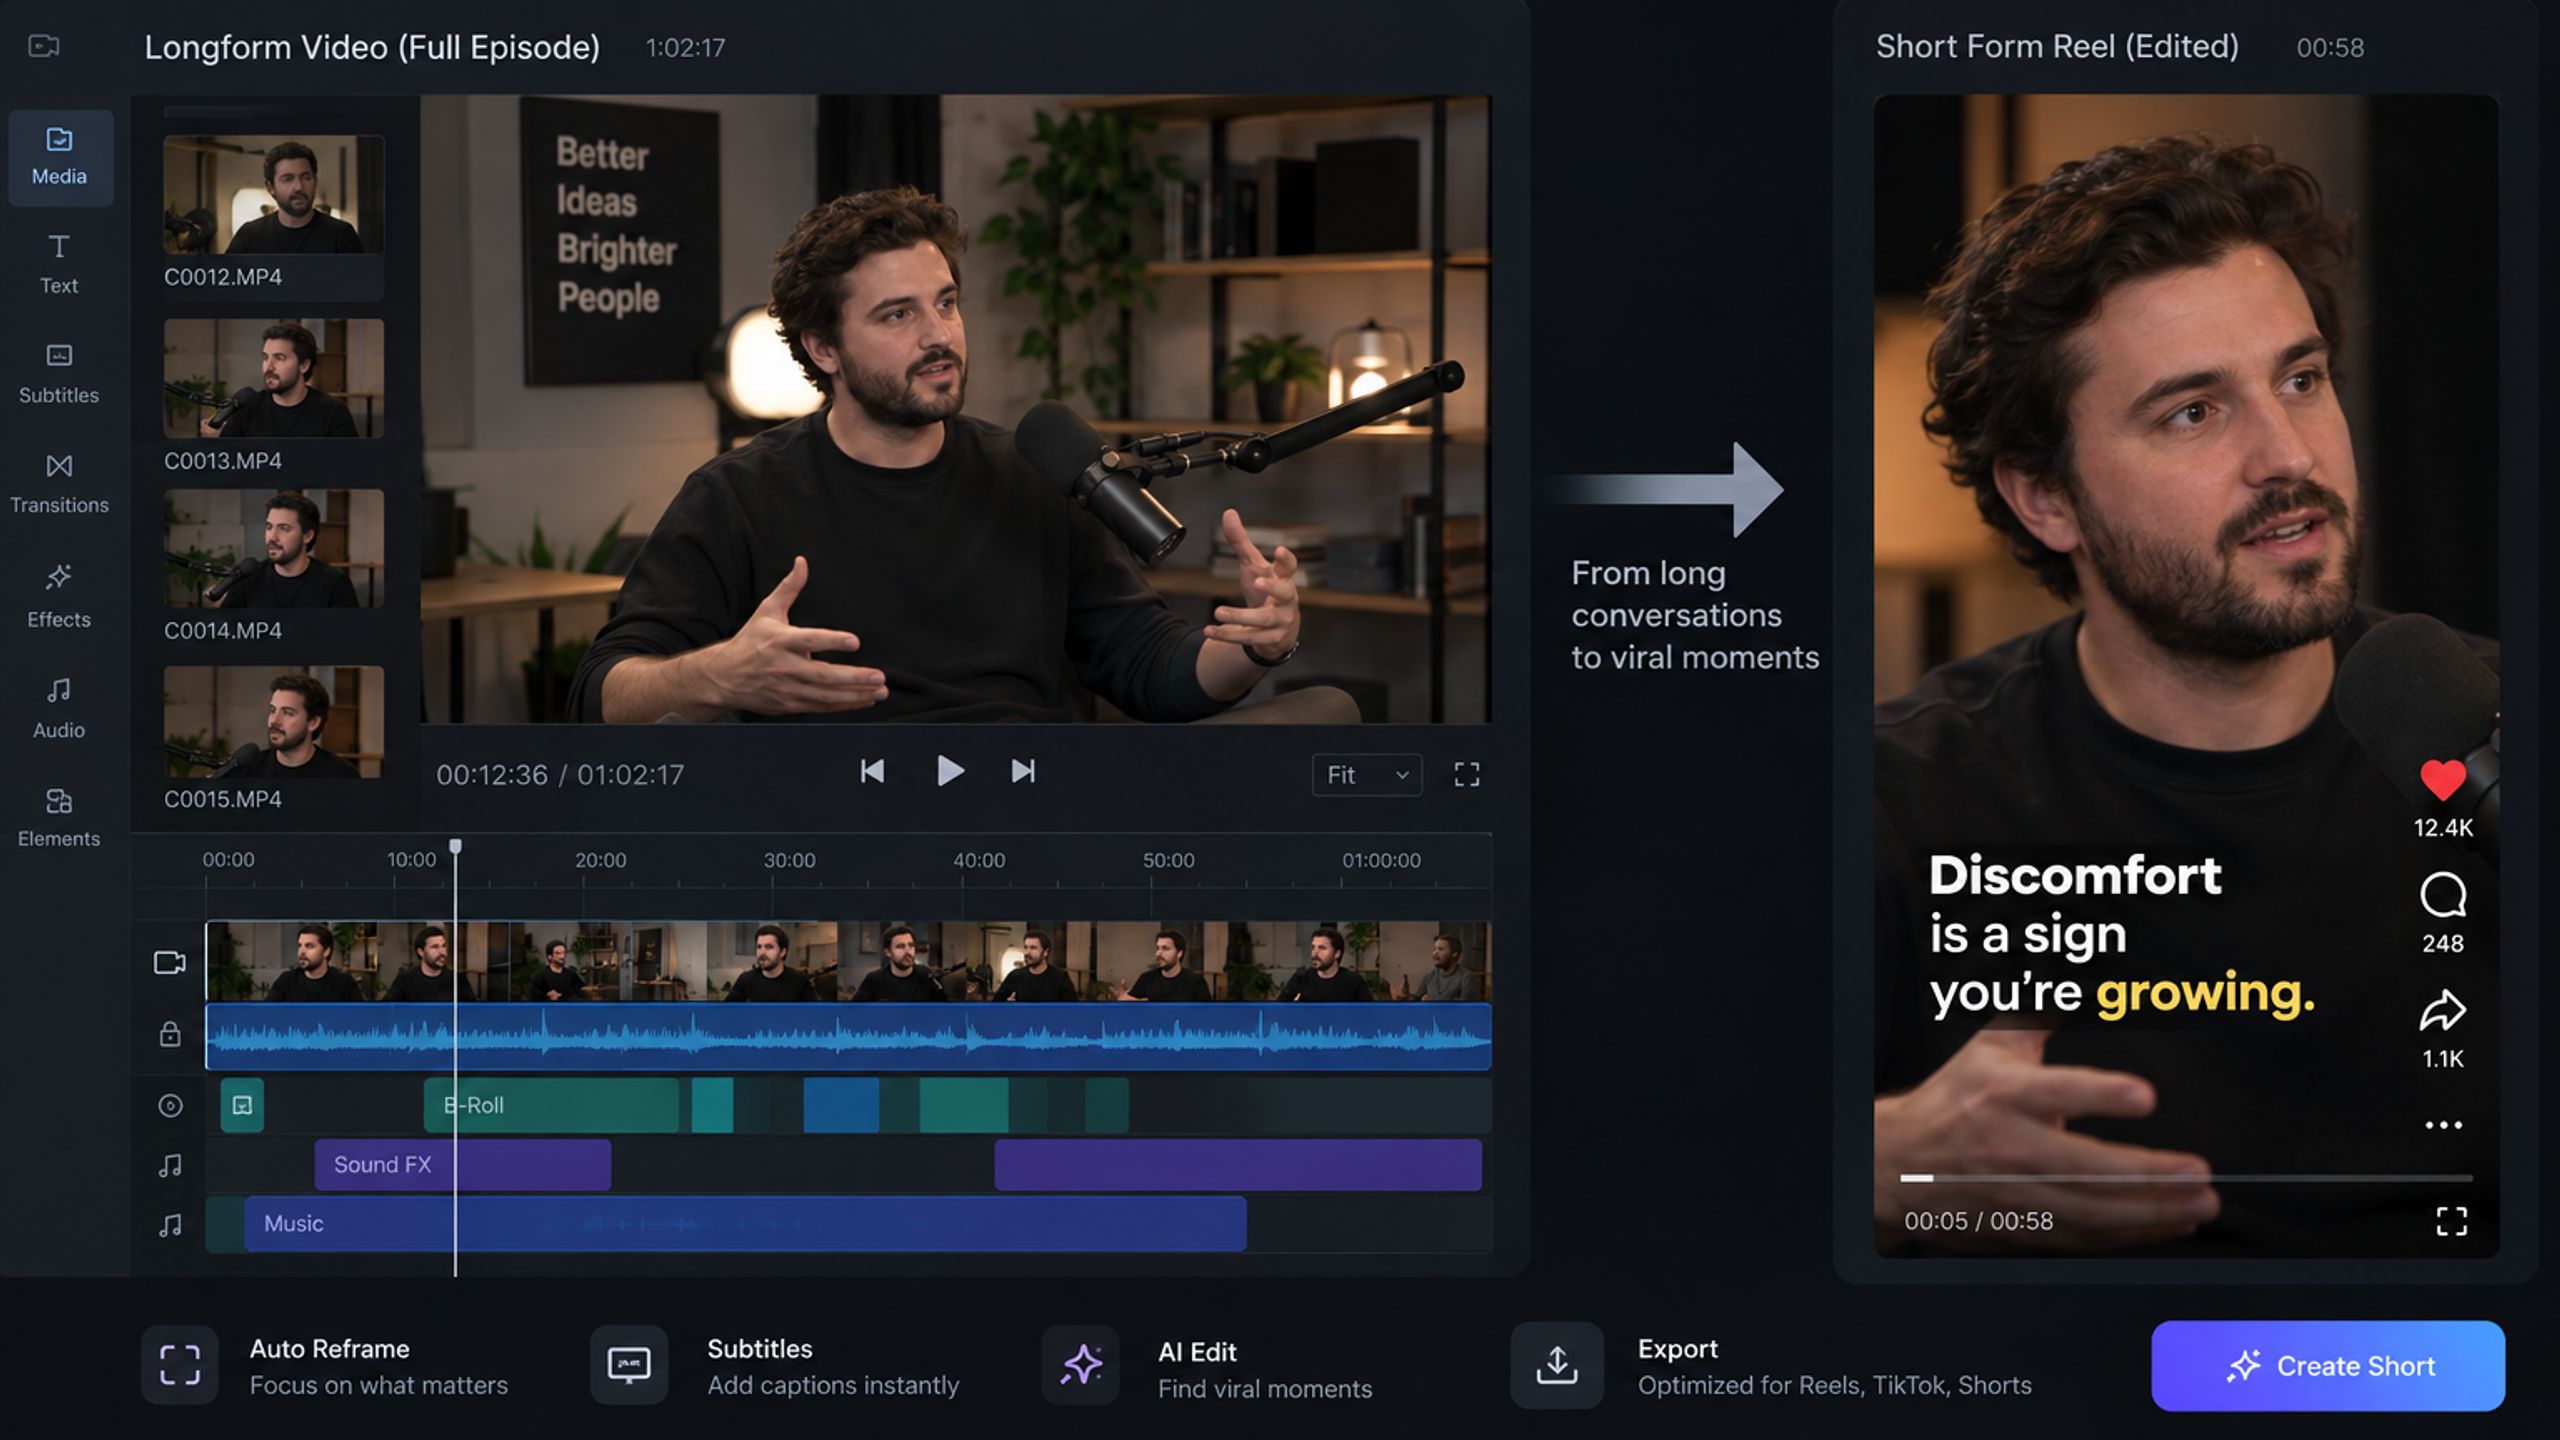Click the camera icon at top left
The height and width of the screenshot is (1440, 2560).
[x=44, y=46]
